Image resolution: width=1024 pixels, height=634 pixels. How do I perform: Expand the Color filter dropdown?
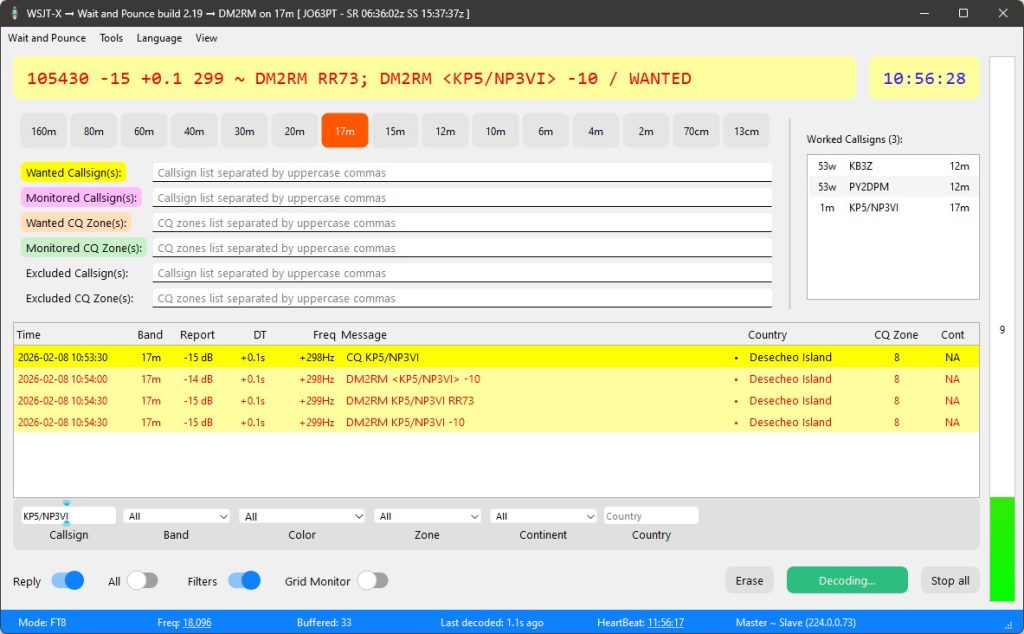(302, 516)
